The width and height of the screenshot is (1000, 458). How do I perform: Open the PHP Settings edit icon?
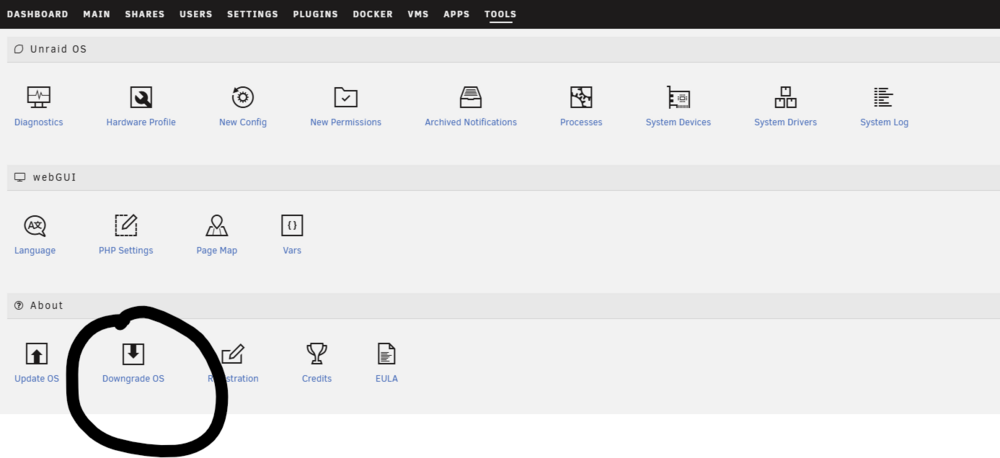tap(126, 225)
